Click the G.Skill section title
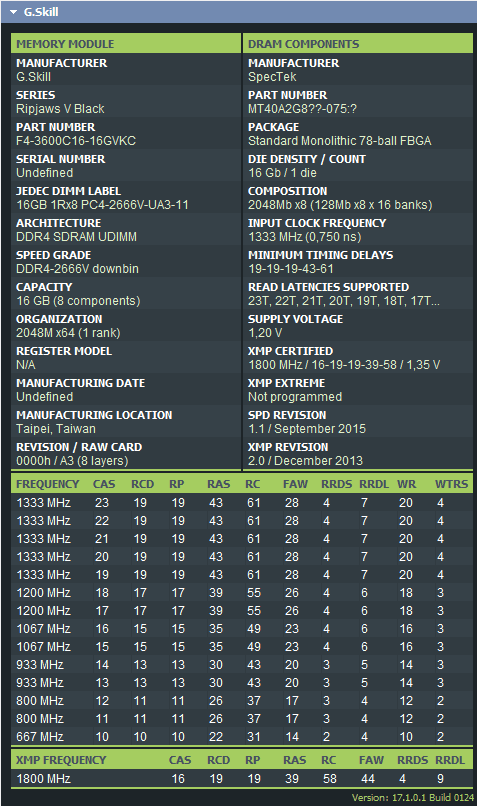477x806 pixels. [x=41, y=12]
